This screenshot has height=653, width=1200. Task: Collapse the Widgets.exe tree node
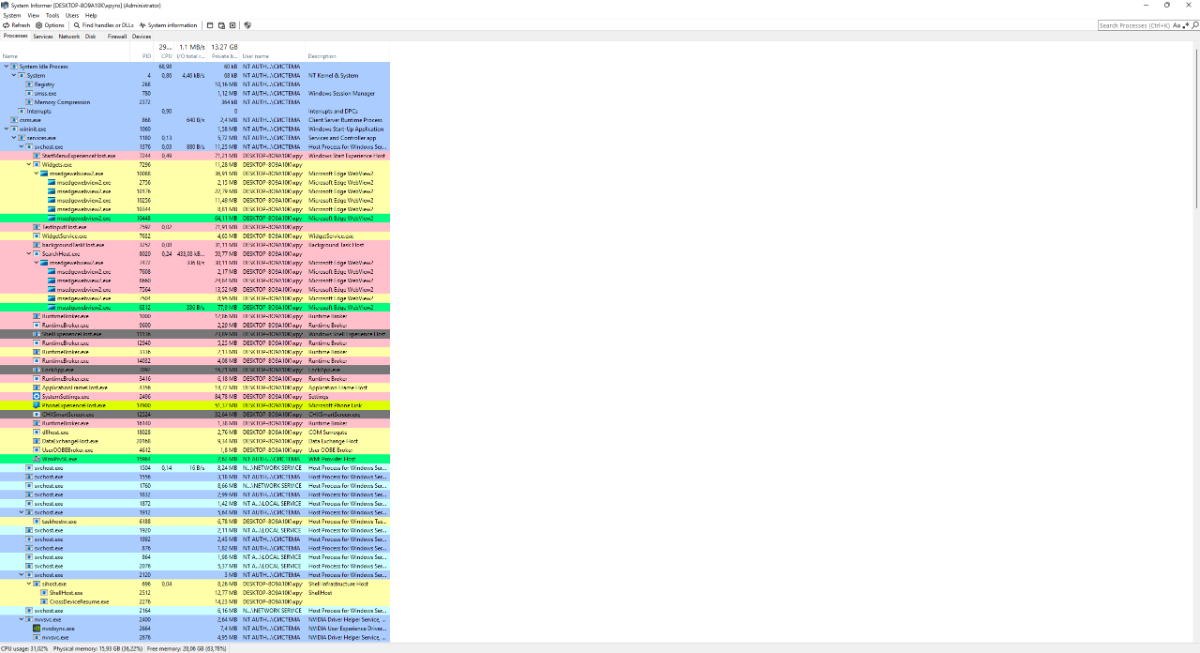click(30, 164)
